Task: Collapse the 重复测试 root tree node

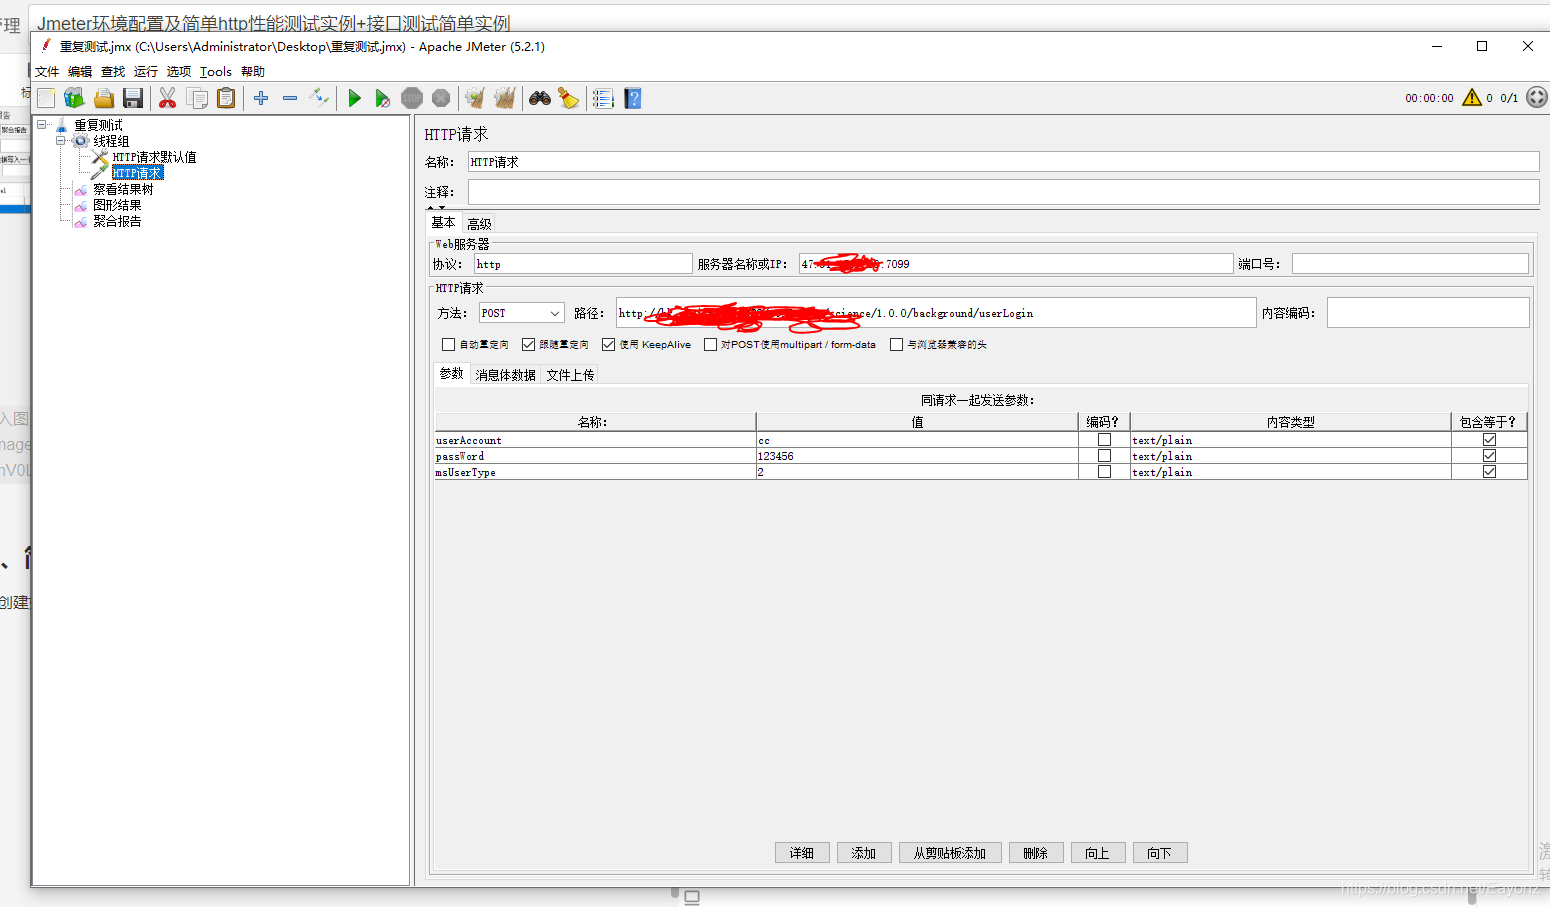Action: pyautogui.click(x=42, y=125)
